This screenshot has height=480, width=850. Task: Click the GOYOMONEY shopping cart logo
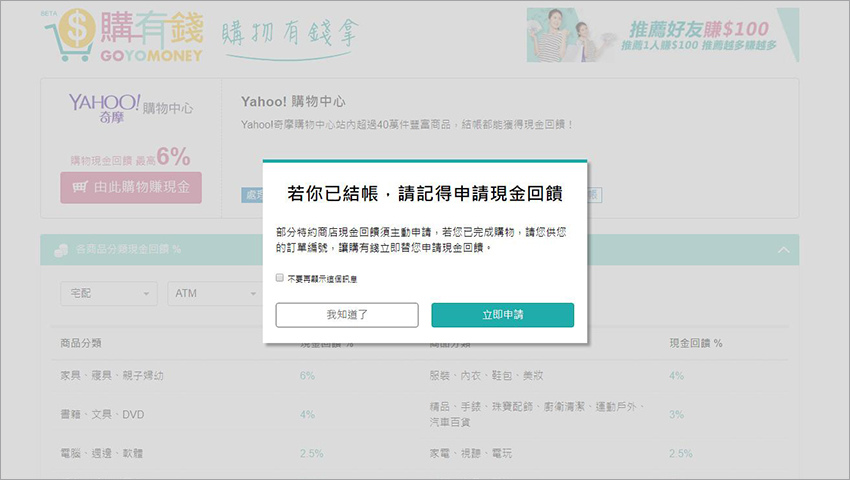(x=125, y=35)
